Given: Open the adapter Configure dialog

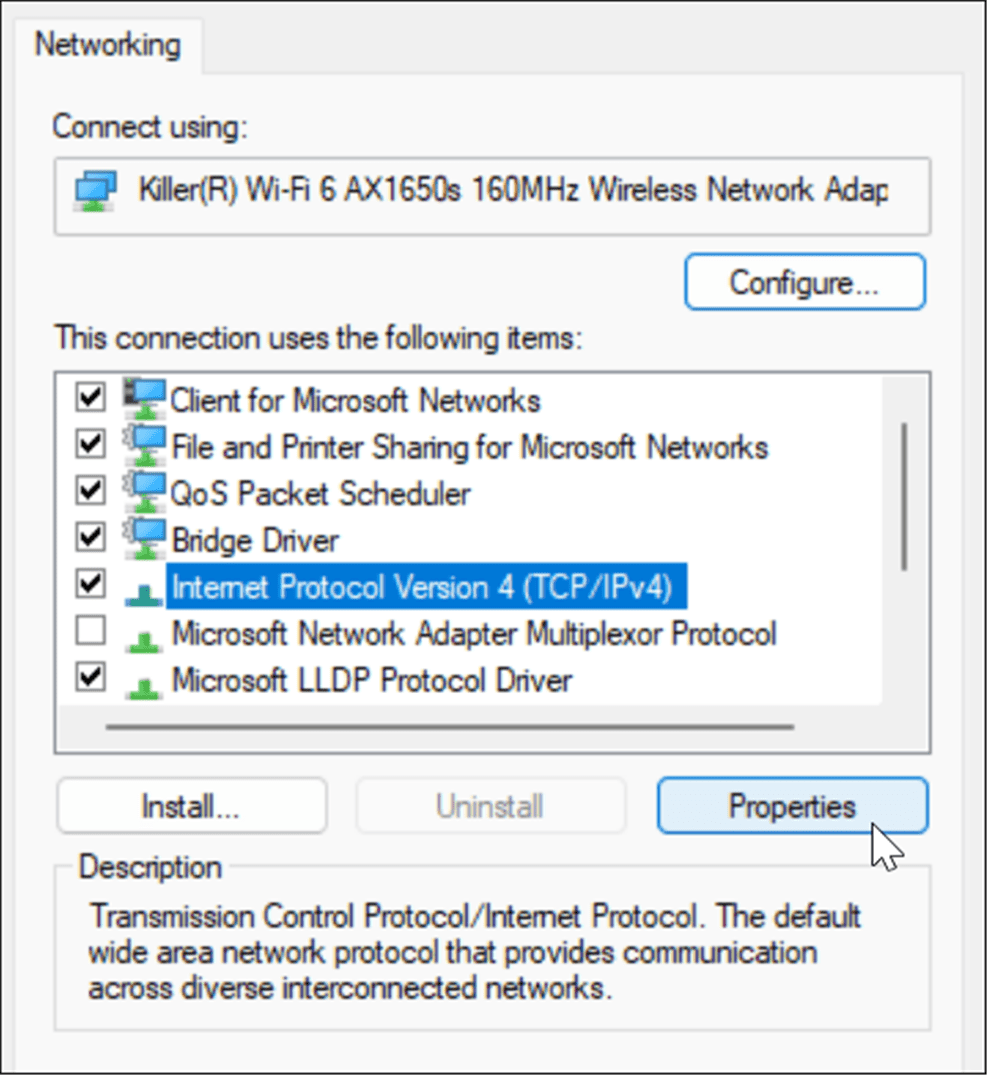Looking at the screenshot, I should tap(805, 282).
